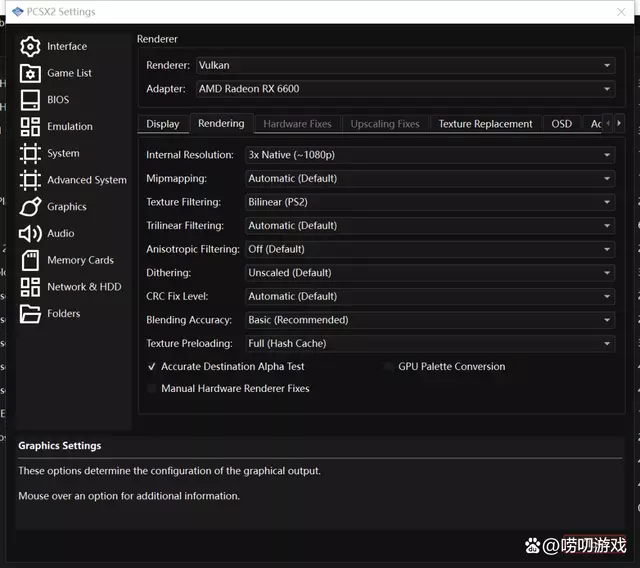The width and height of the screenshot is (640, 568).
Task: Open Network & HDD grid icon
Action: (x=30, y=287)
